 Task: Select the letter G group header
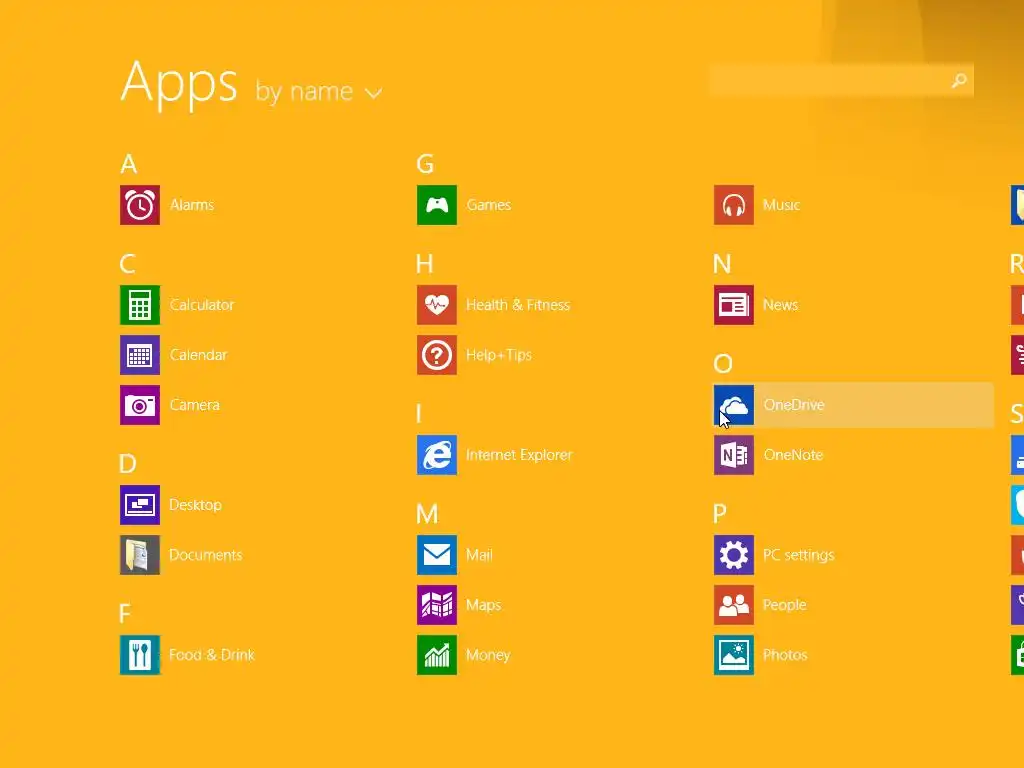coord(425,164)
